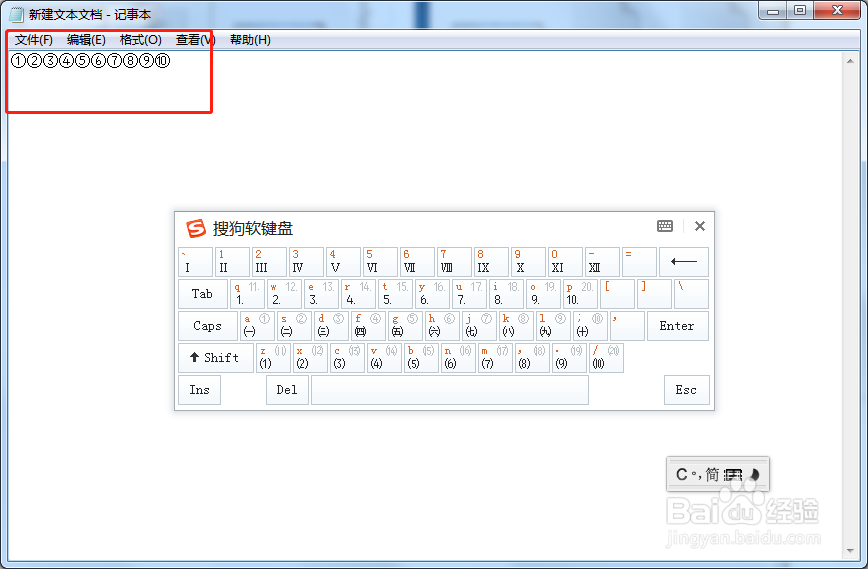The width and height of the screenshot is (868, 569).
Task: Tap the a key showing ㈠
Action: (x=257, y=326)
